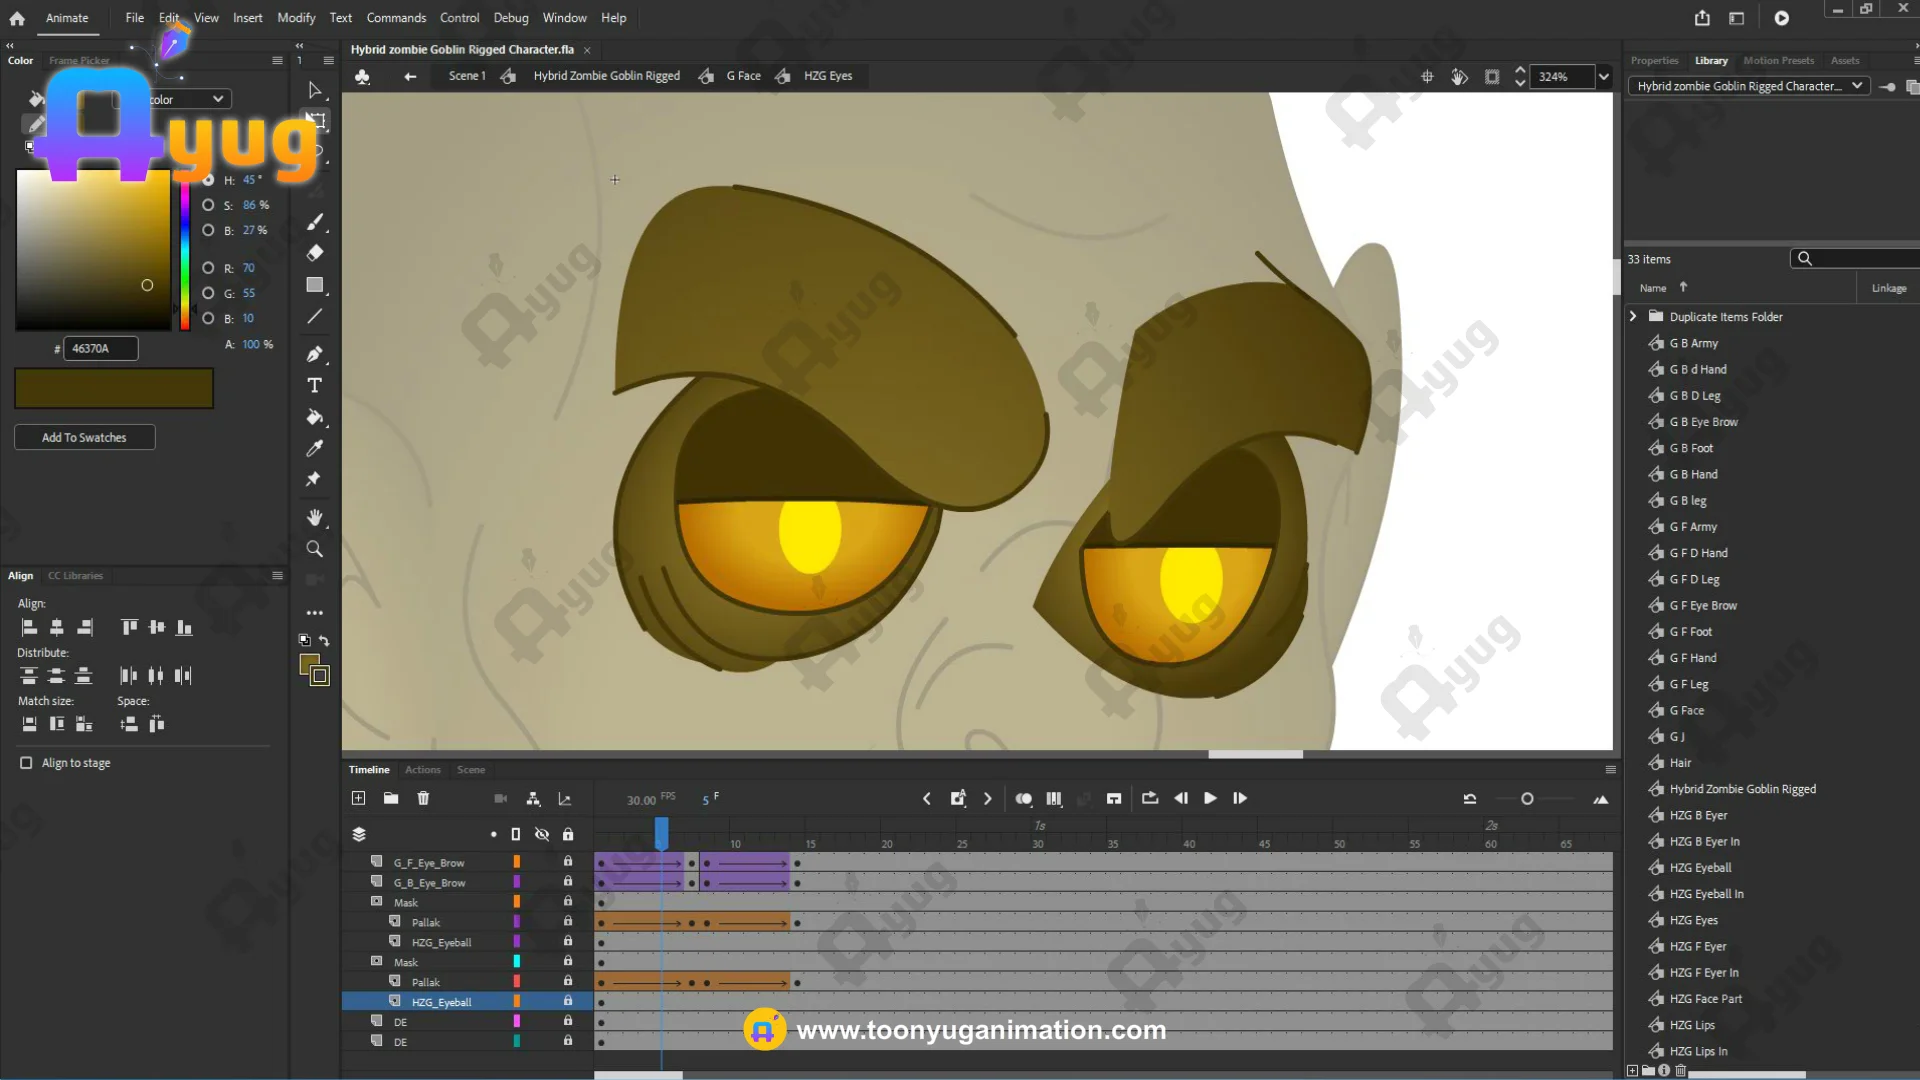Click the delete layer trash icon

tap(423, 798)
